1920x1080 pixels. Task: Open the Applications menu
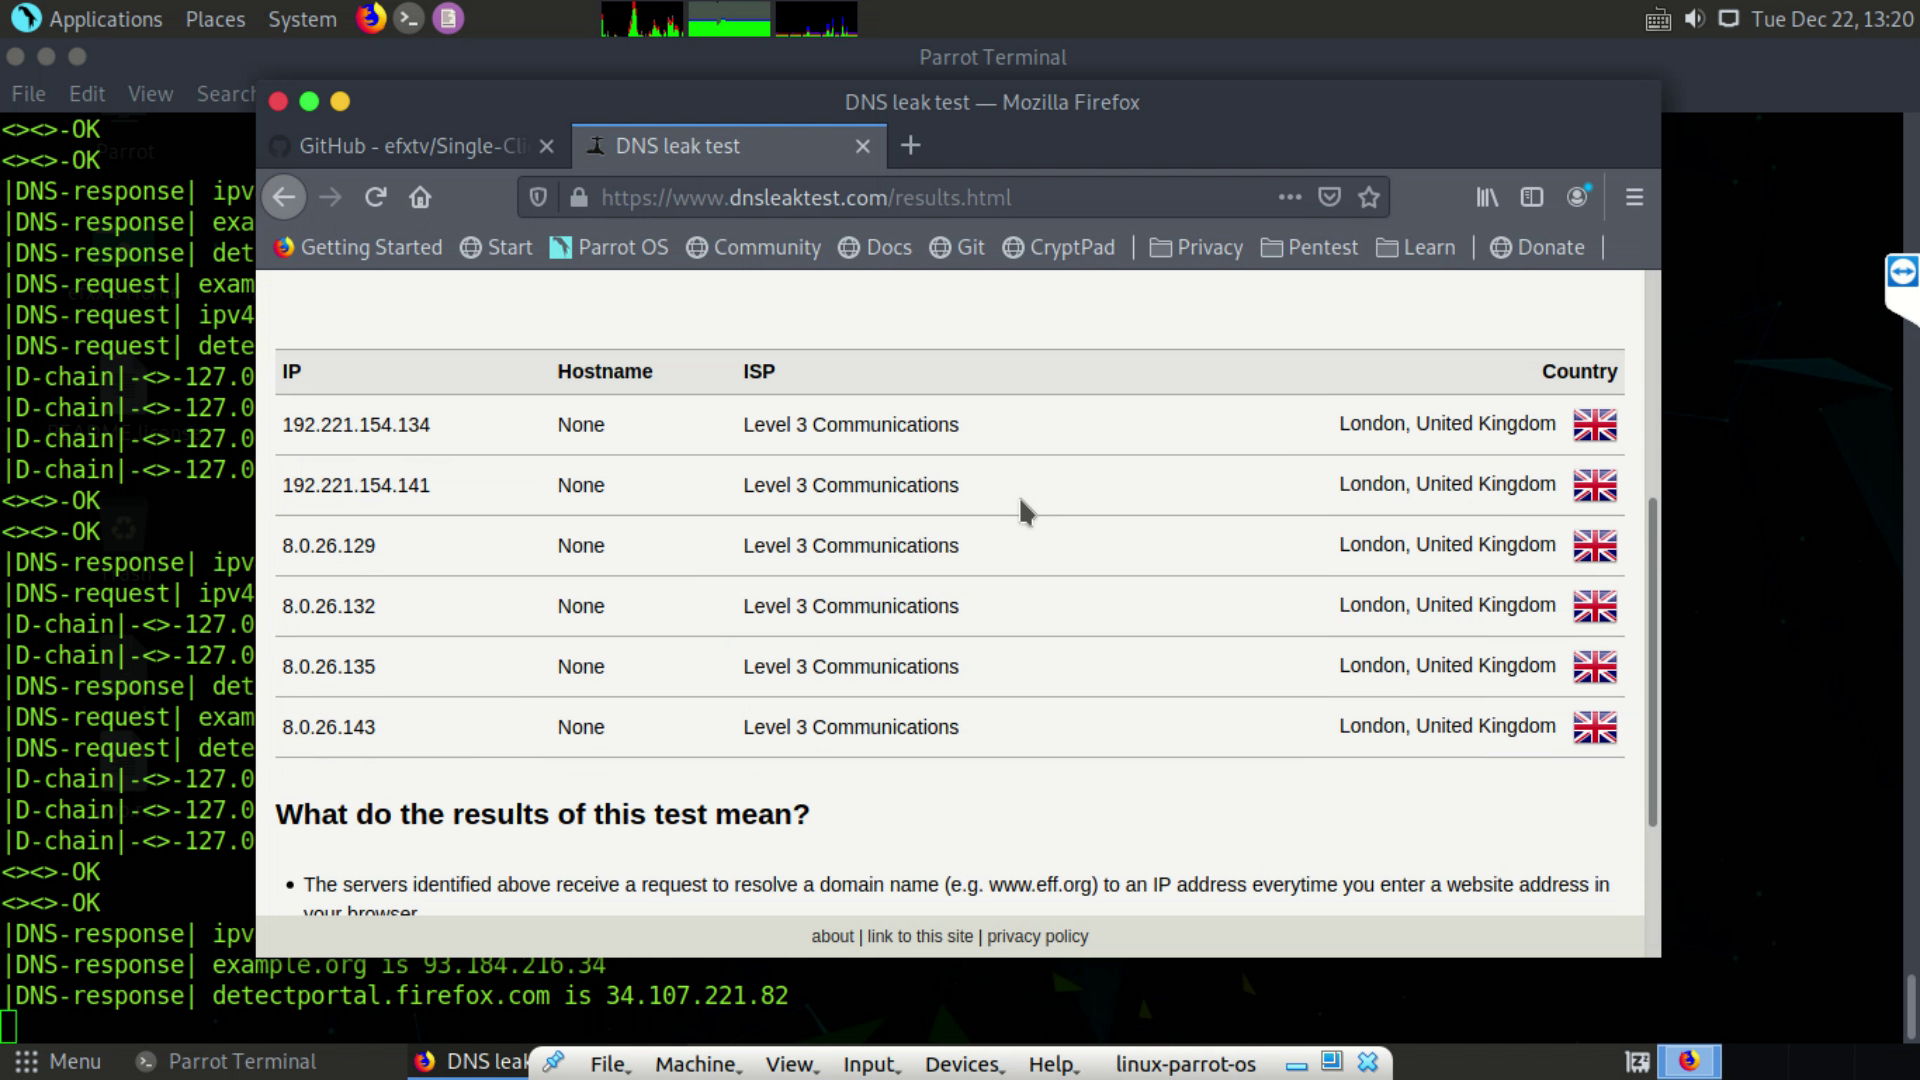click(88, 19)
